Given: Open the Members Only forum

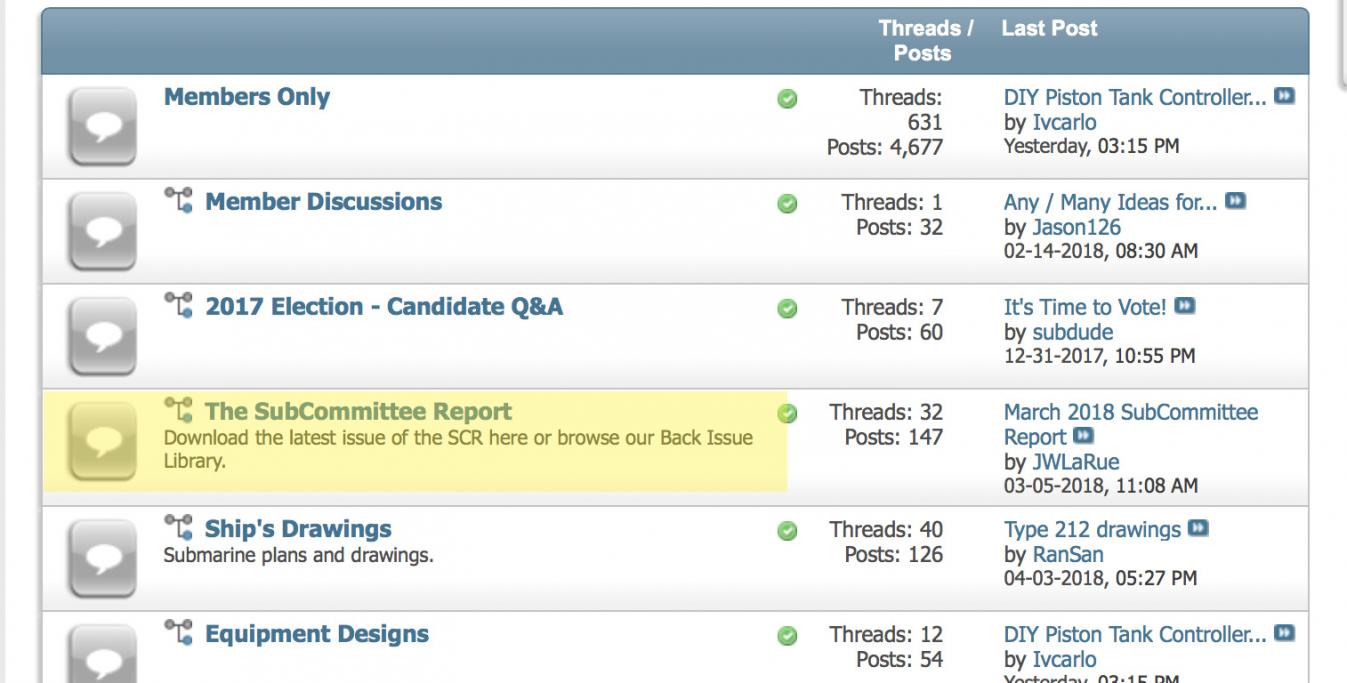Looking at the screenshot, I should (246, 97).
